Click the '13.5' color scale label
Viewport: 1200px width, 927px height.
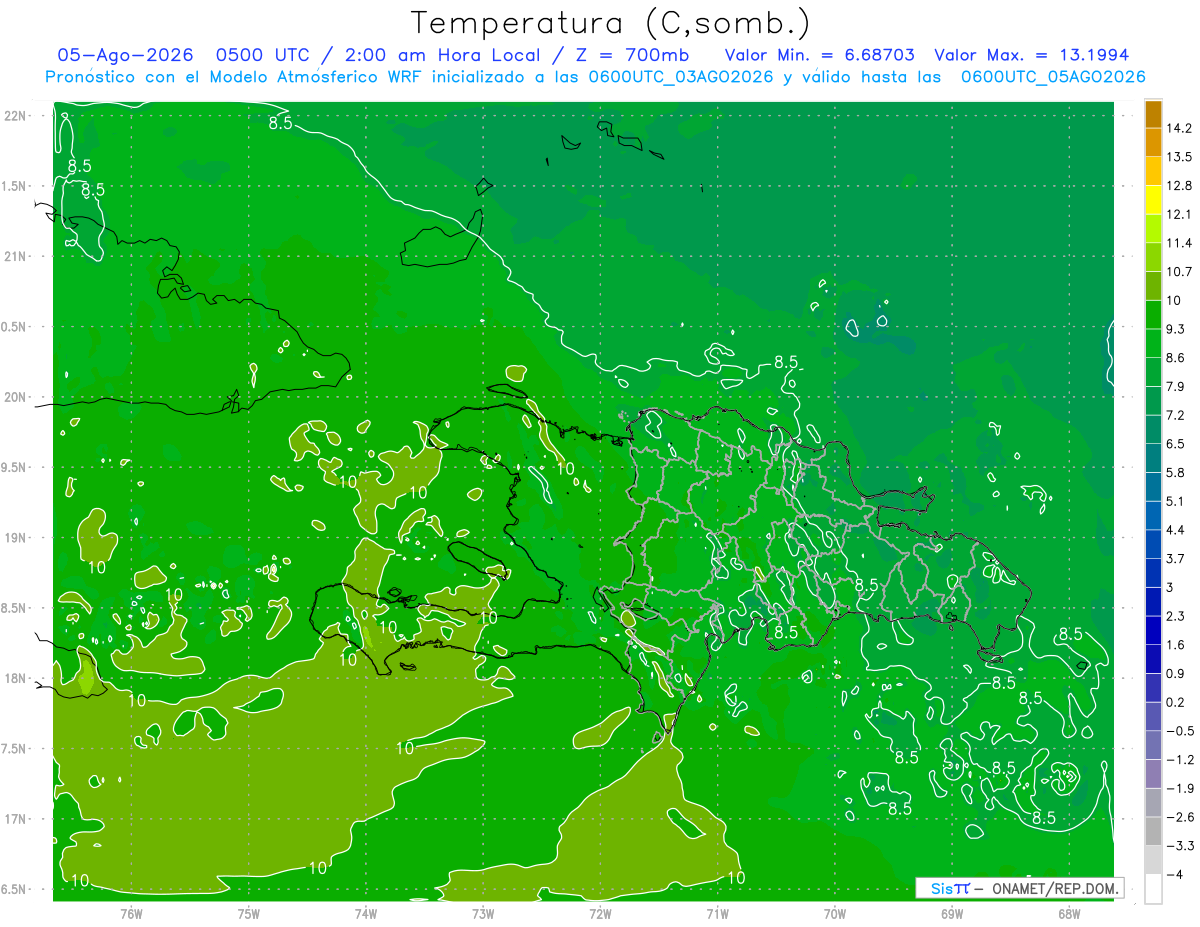coord(1180,157)
